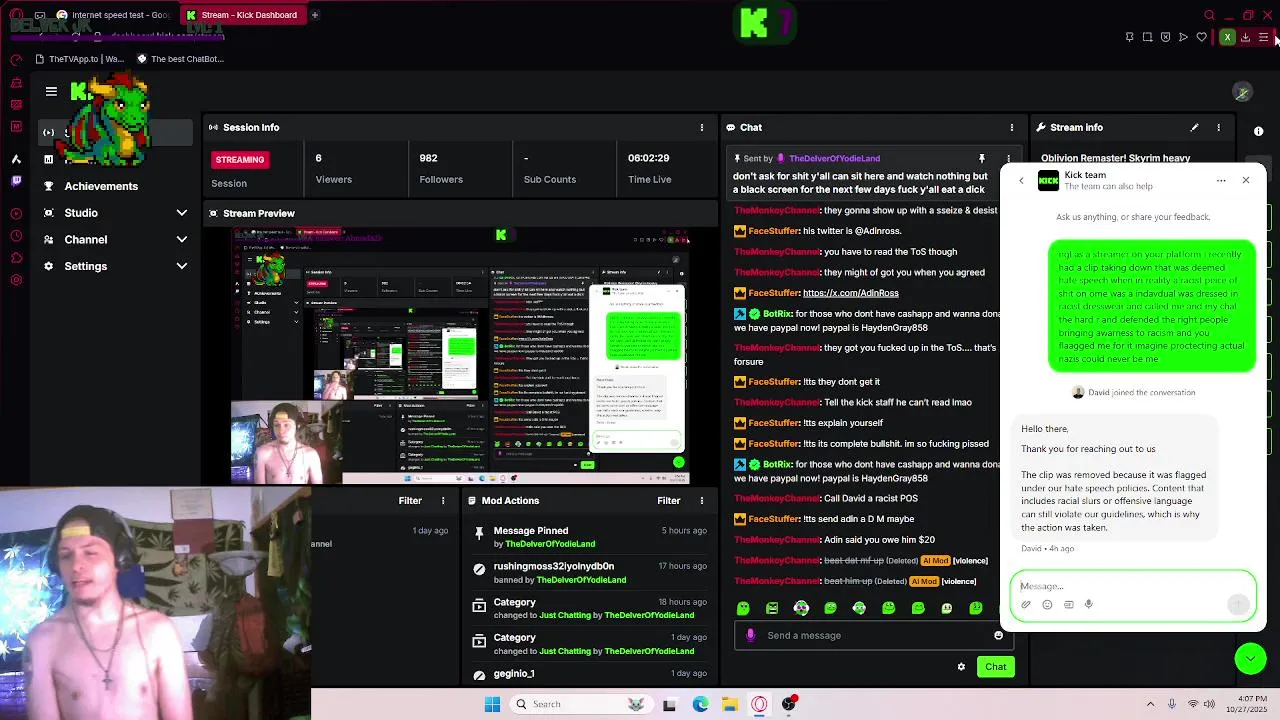Image resolution: width=1280 pixels, height=720 pixels.
Task: Go back in Kick team support chat
Action: (x=1021, y=180)
